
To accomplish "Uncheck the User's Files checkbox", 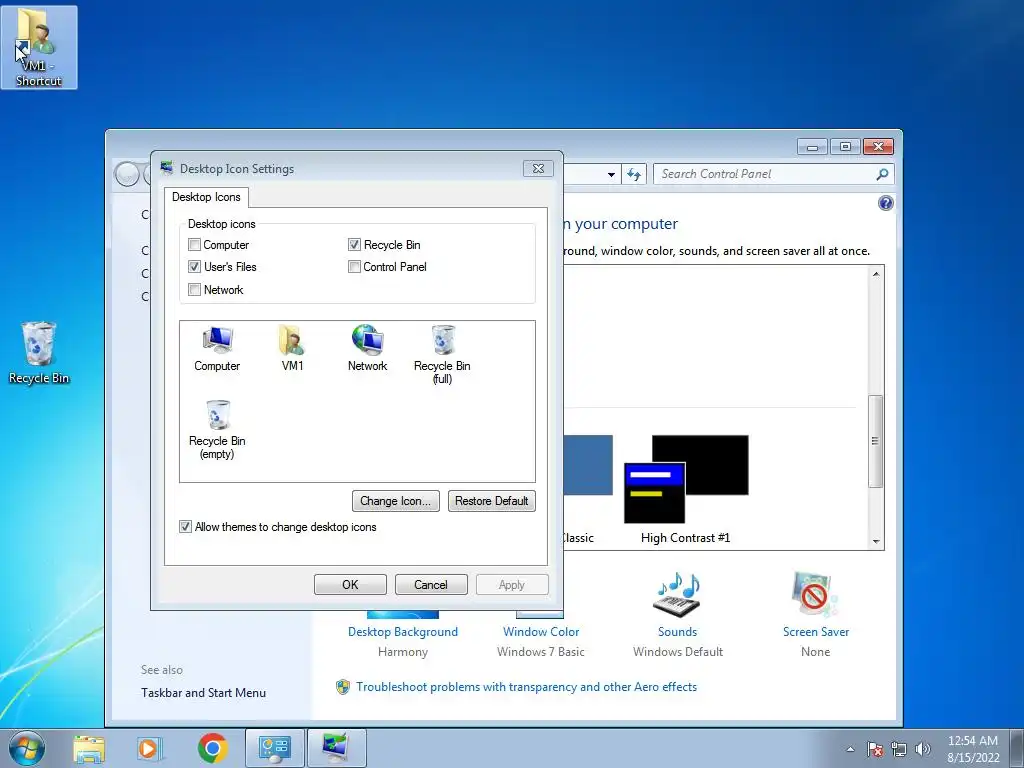I will tap(194, 266).
